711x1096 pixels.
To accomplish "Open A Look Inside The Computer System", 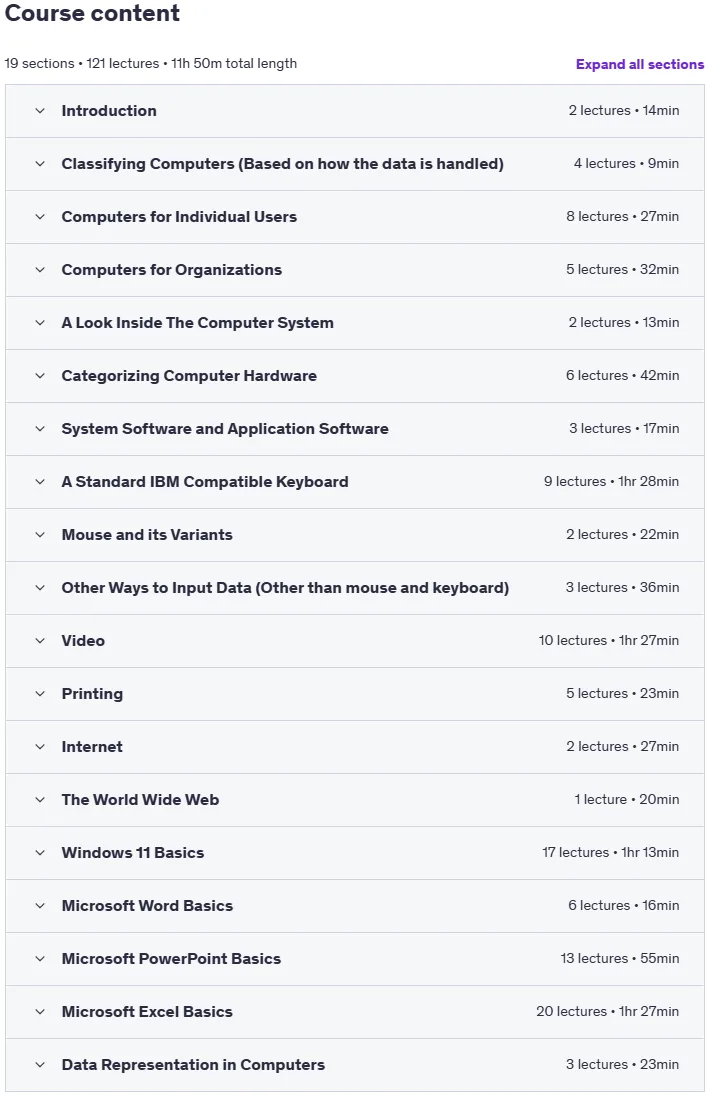I will click(x=197, y=323).
